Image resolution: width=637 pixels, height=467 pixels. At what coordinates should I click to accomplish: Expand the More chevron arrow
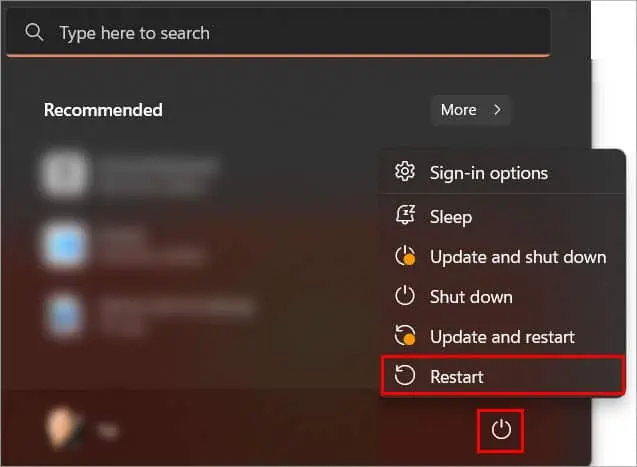pyautogui.click(x=497, y=110)
